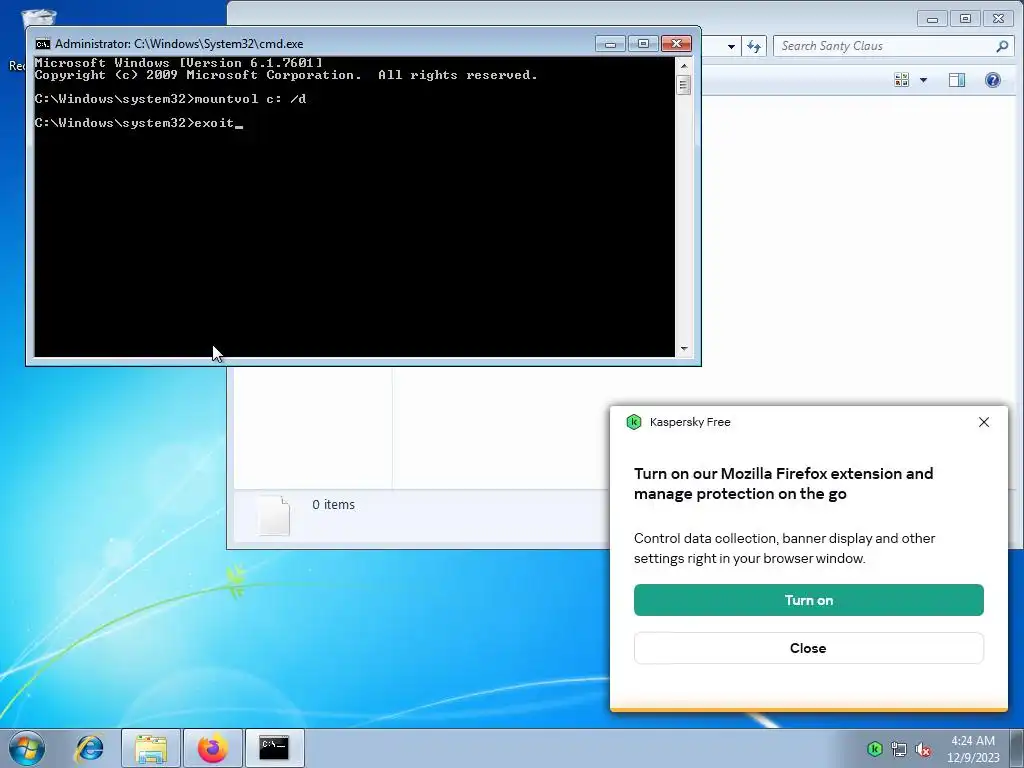Click the cmd scrollbar down arrow
Screen dimensions: 1024x768
click(x=684, y=349)
